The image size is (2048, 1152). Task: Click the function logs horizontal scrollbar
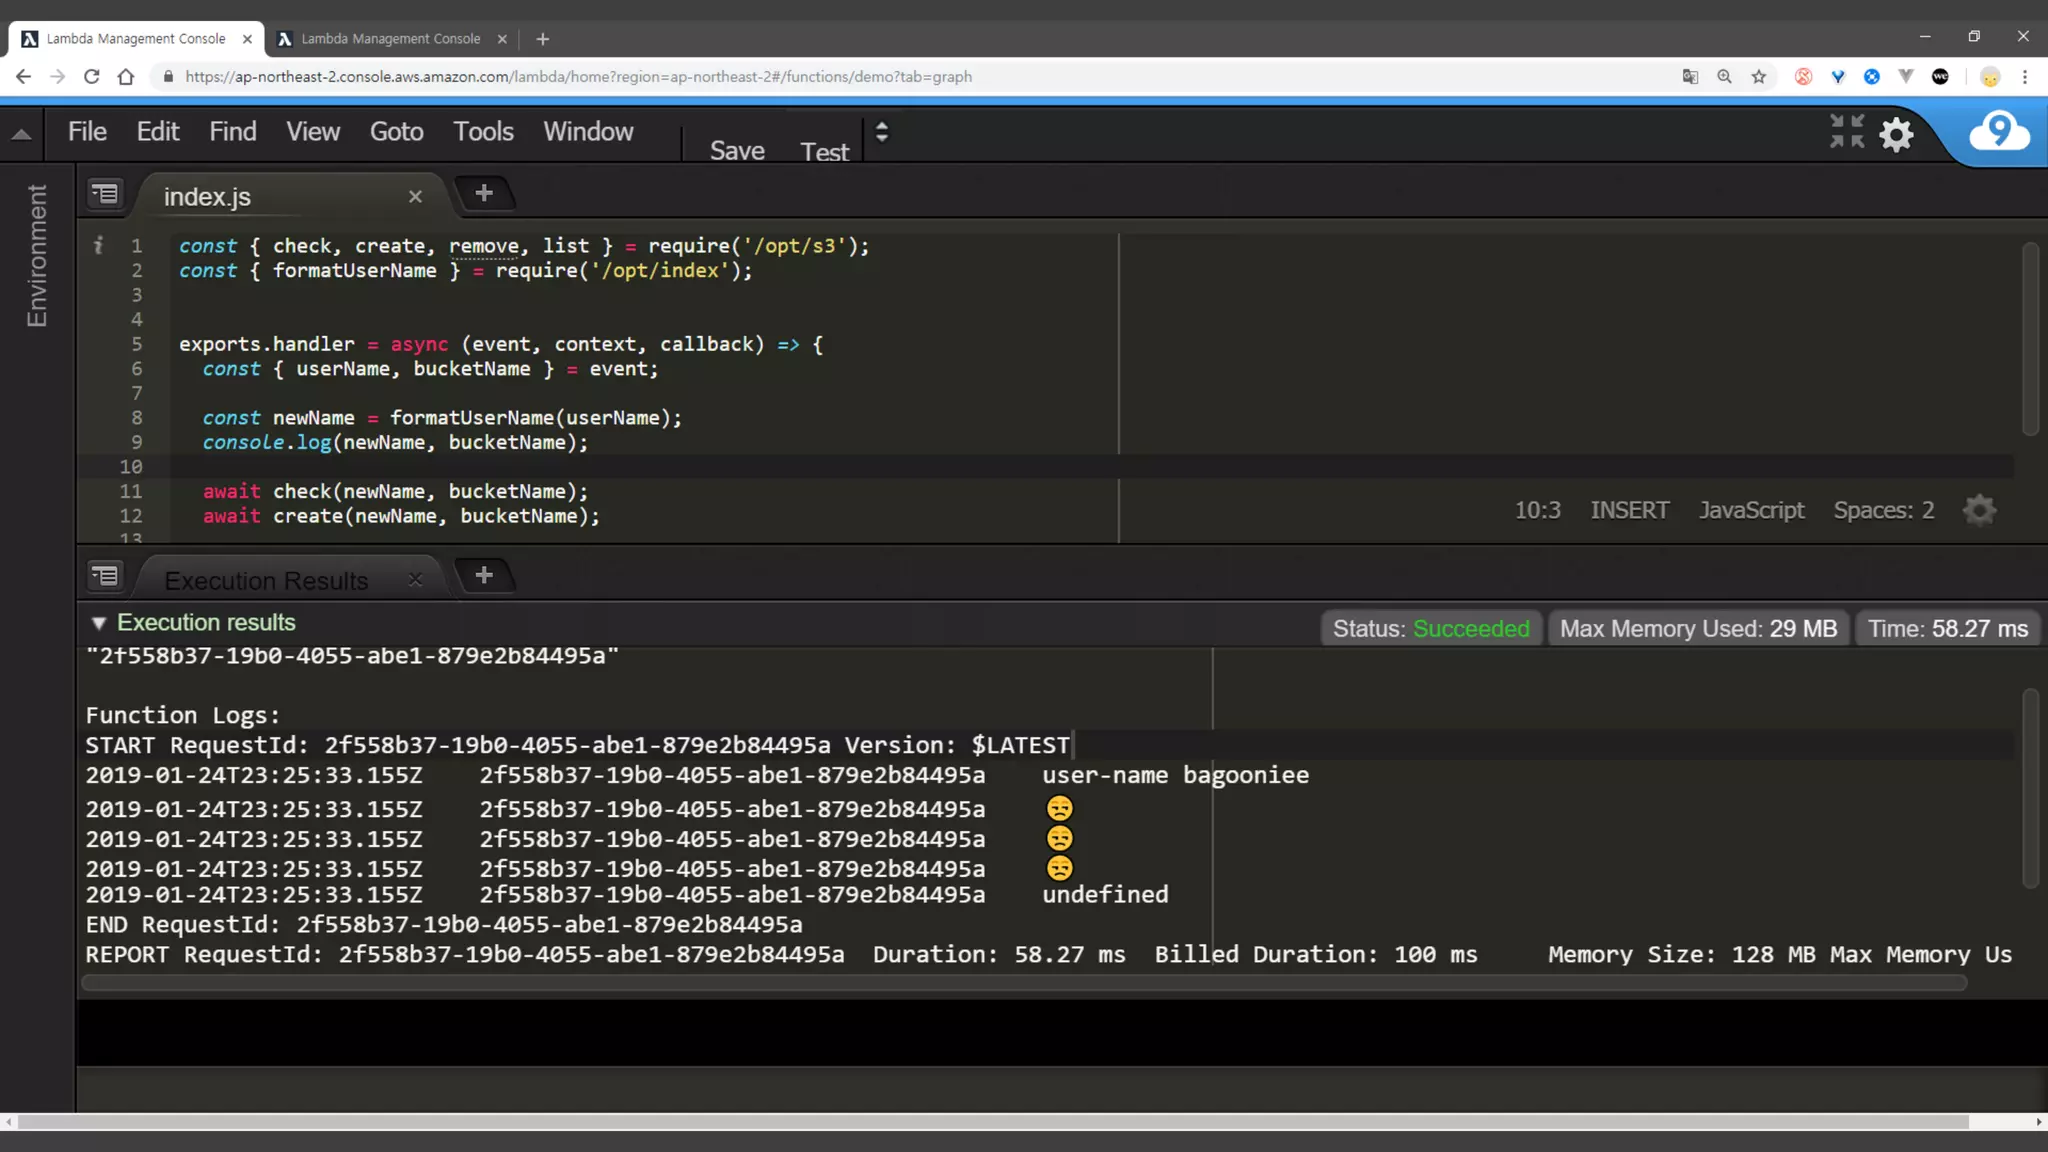[1024, 983]
